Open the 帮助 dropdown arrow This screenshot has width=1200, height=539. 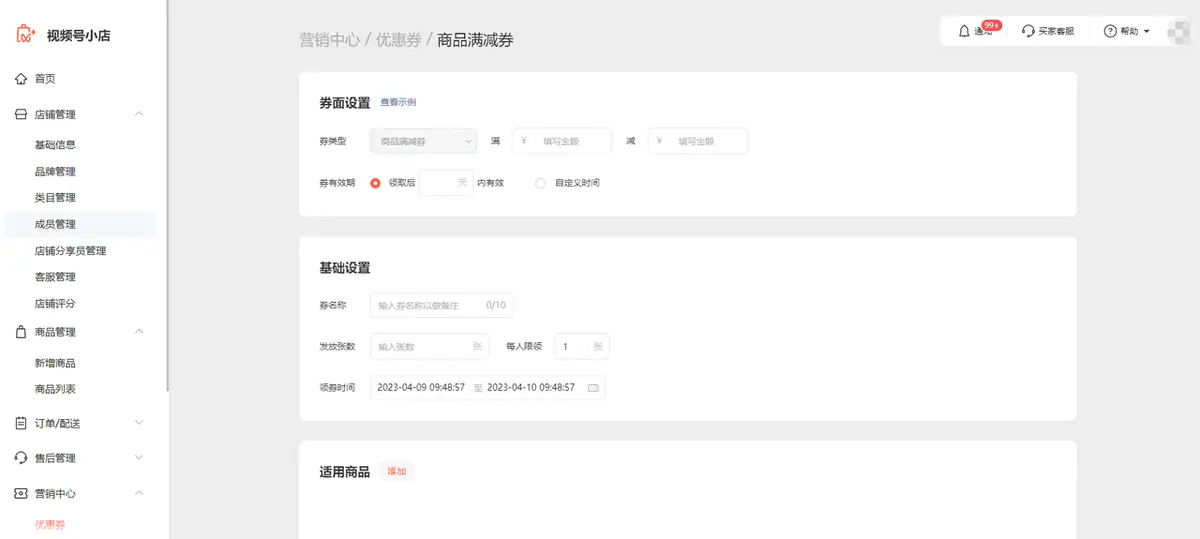click(1147, 31)
